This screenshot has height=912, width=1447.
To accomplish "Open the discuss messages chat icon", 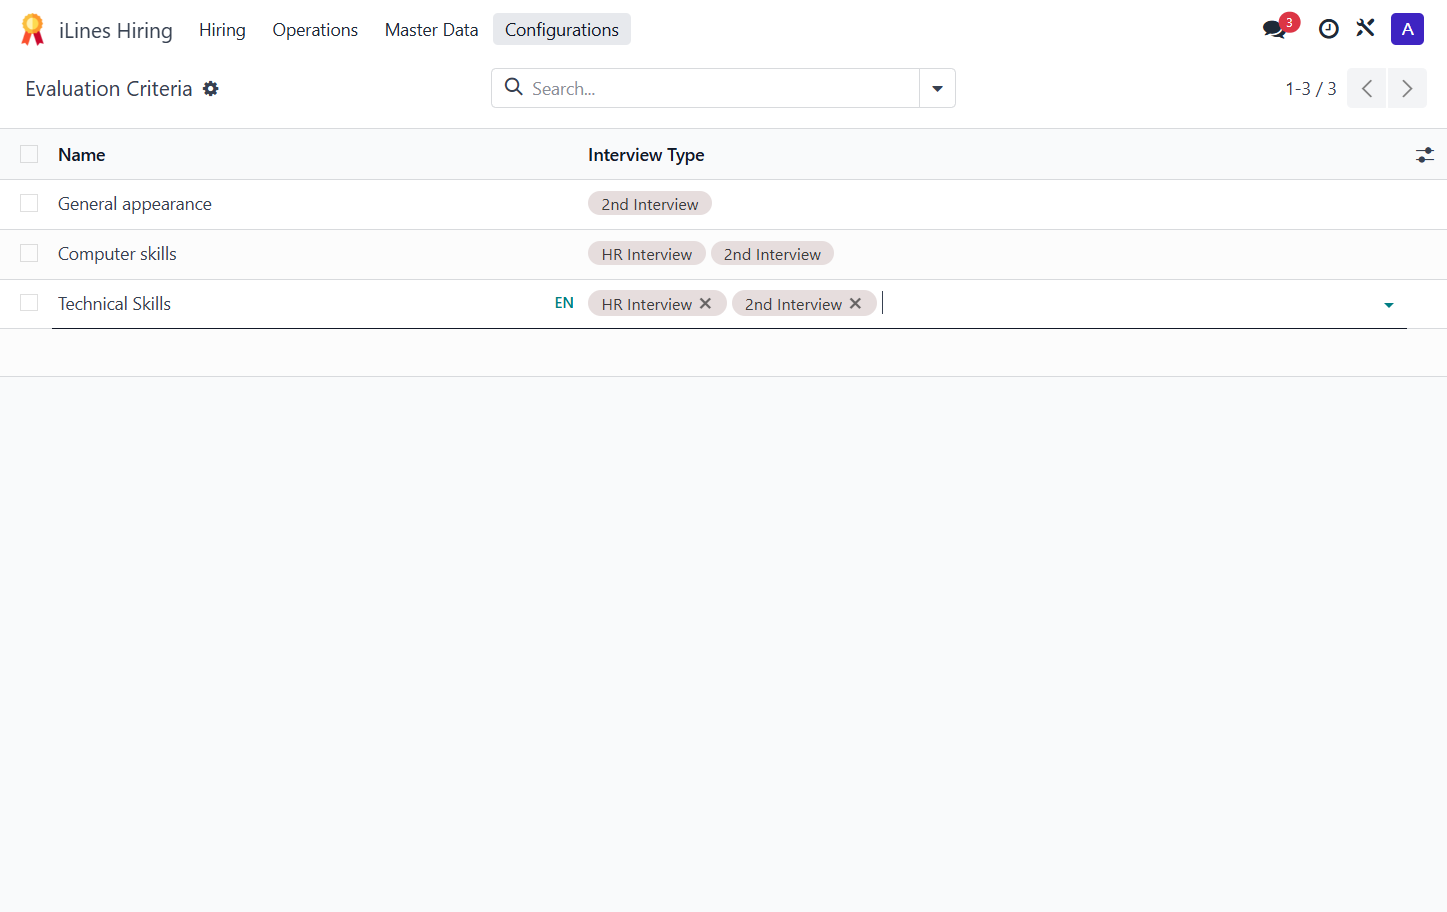I will click(x=1274, y=29).
